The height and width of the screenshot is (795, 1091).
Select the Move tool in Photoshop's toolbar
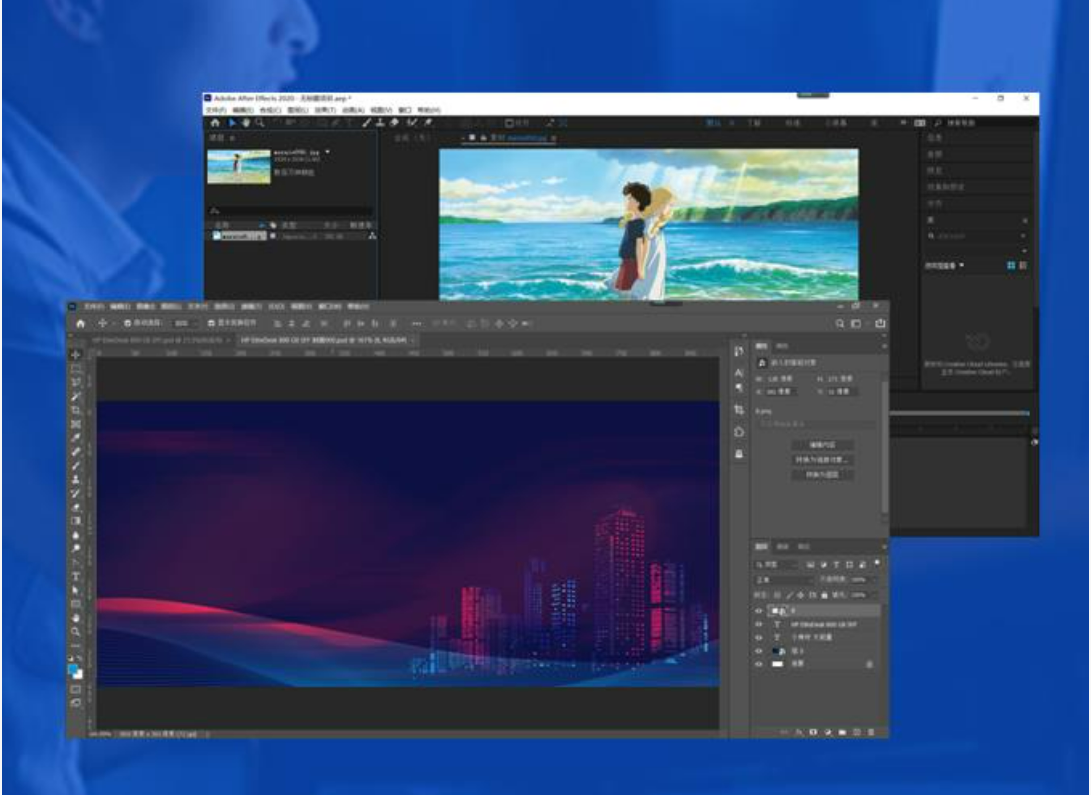pos(76,355)
